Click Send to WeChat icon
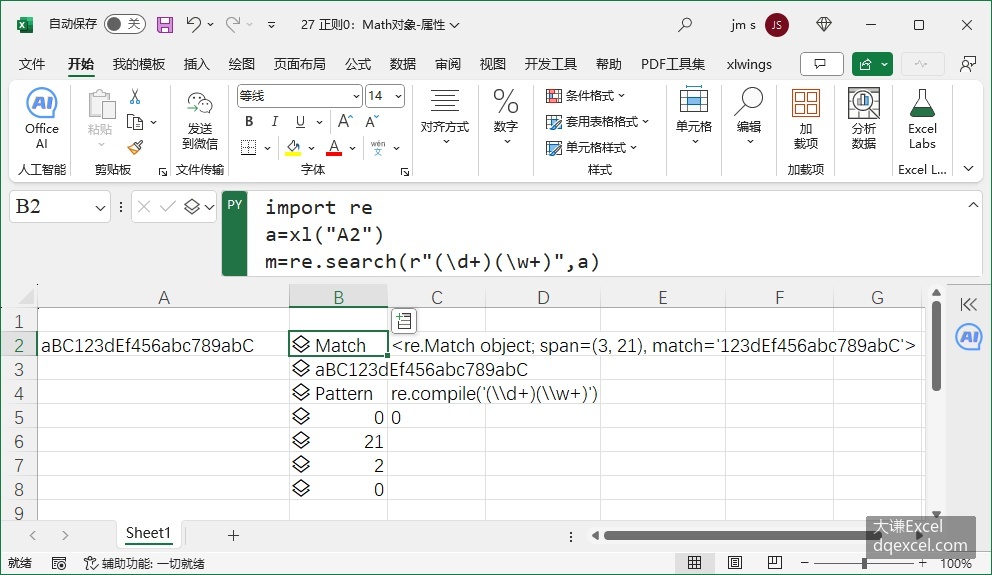 click(x=200, y=119)
